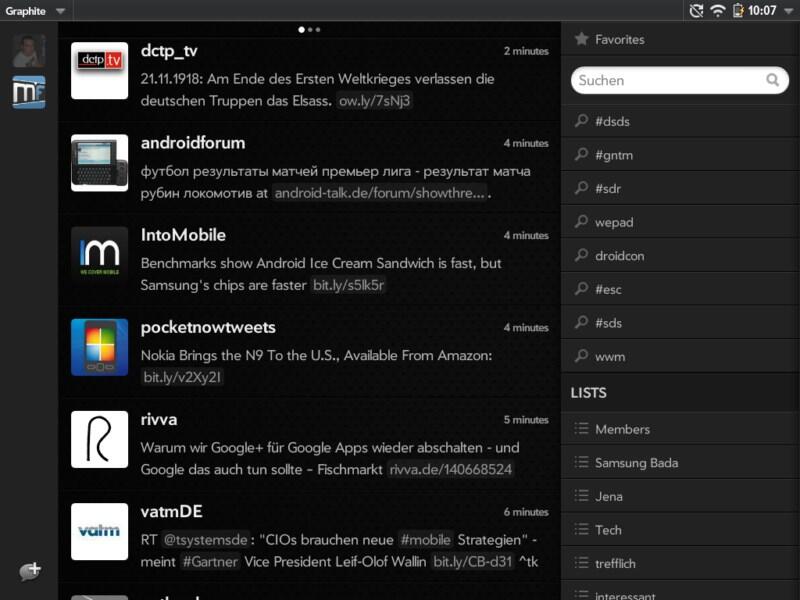The width and height of the screenshot is (800, 600).
Task: Open #Gartner hashtag in vatmDE tweet
Action: point(210,562)
